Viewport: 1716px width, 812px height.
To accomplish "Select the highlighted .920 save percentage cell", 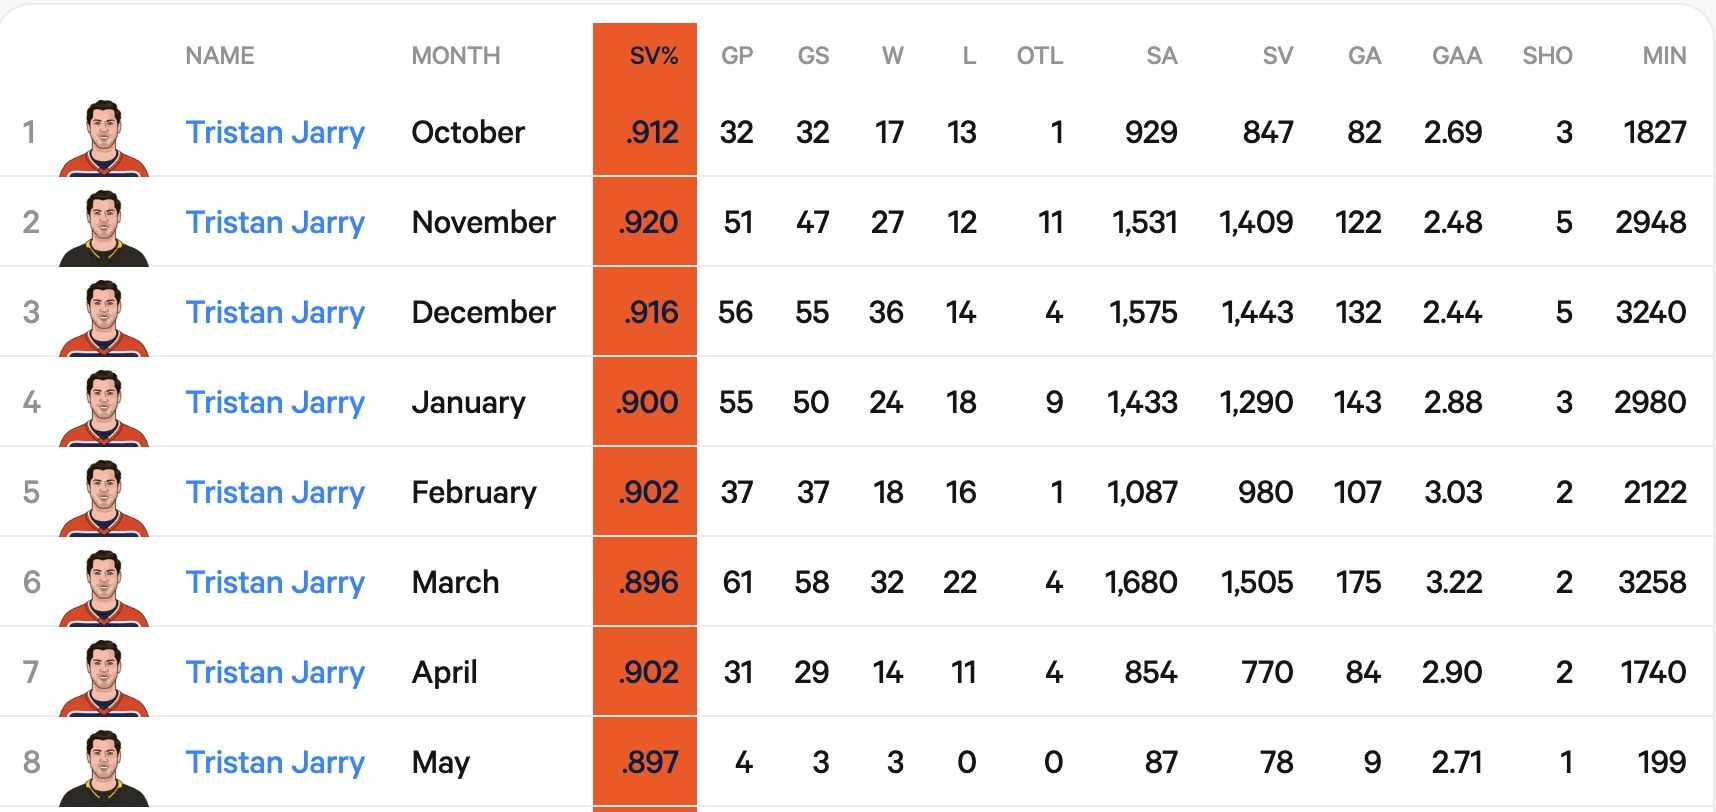I will (645, 222).
